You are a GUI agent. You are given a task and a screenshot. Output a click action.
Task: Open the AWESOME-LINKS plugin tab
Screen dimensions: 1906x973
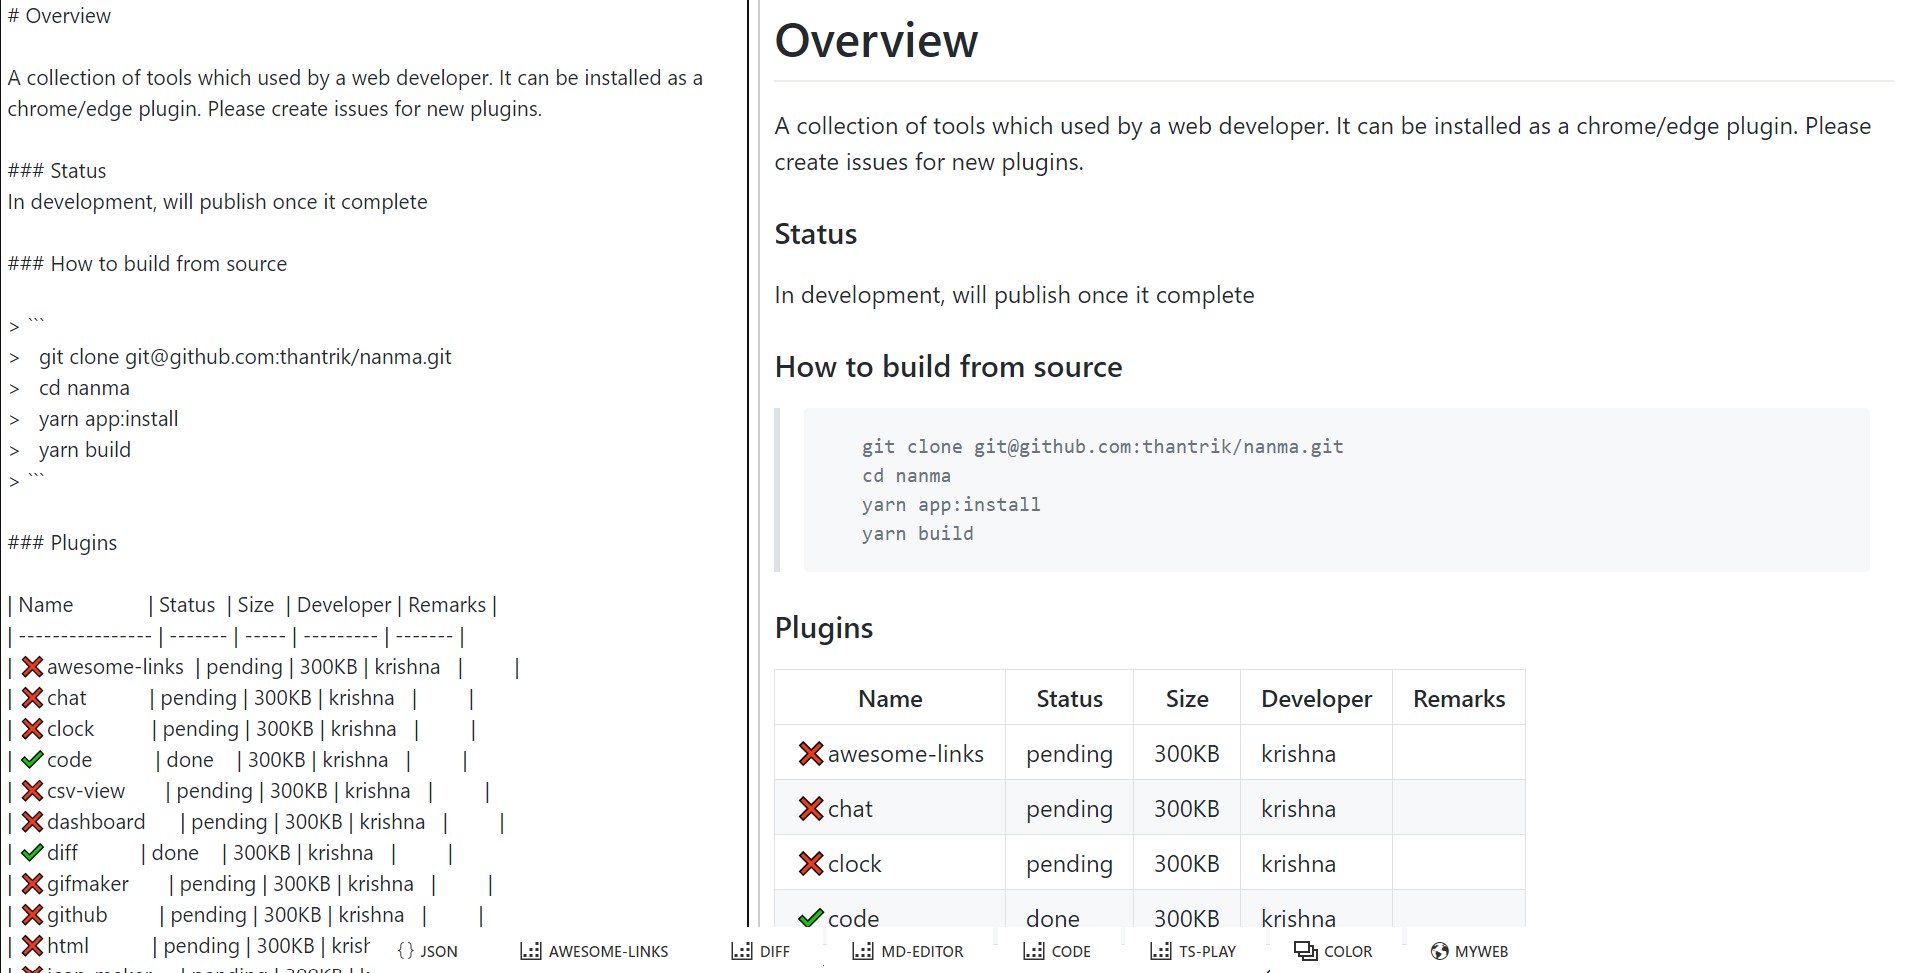[594, 951]
